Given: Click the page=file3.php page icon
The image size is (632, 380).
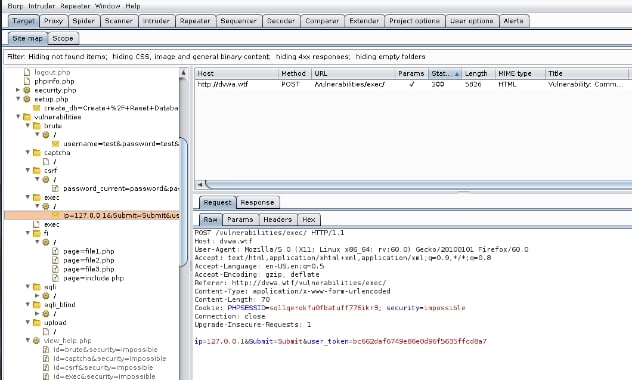Looking at the screenshot, I should pyautogui.click(x=55, y=269).
